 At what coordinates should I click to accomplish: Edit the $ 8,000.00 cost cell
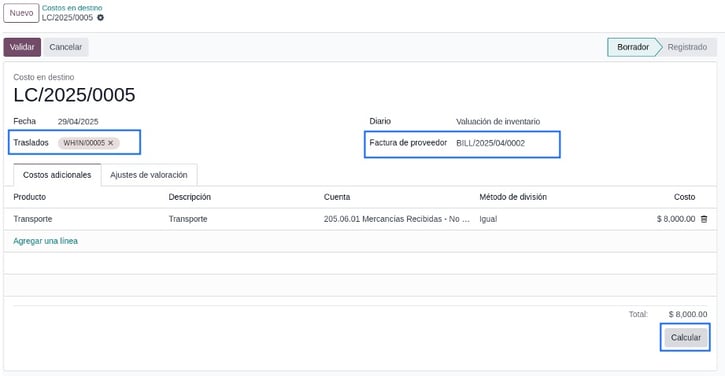(676, 219)
